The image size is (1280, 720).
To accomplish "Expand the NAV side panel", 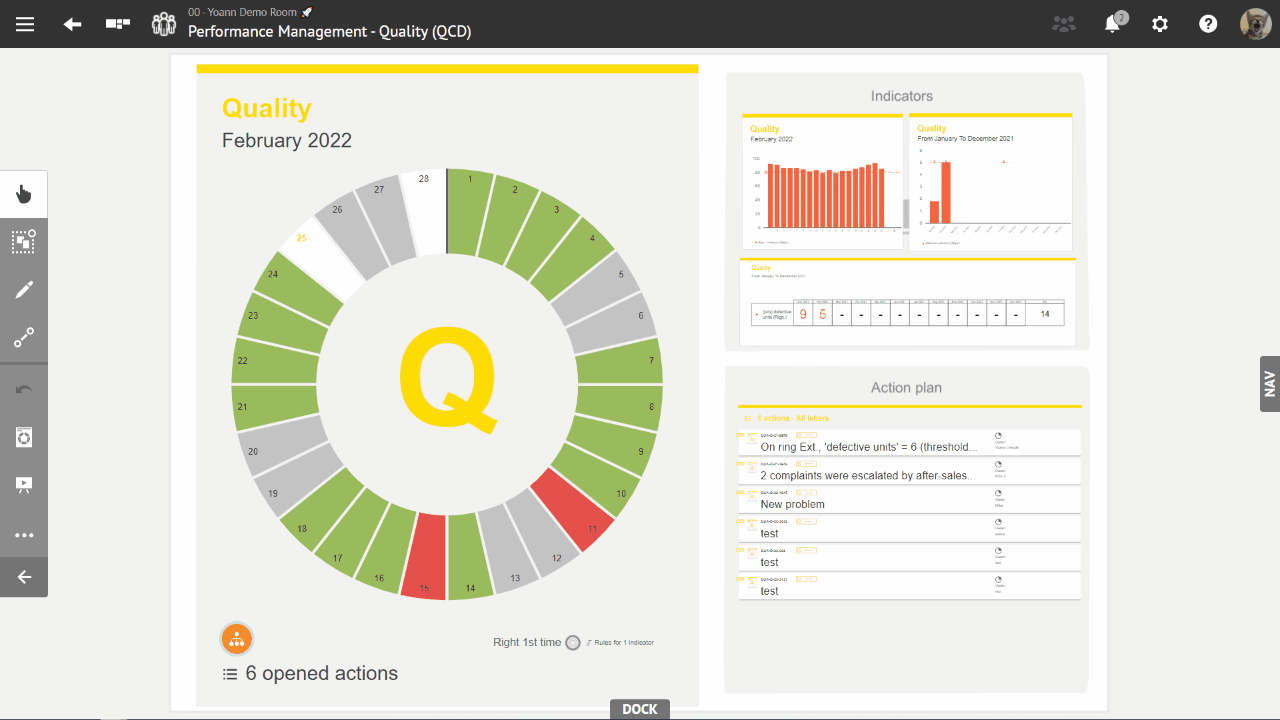I will [1269, 384].
